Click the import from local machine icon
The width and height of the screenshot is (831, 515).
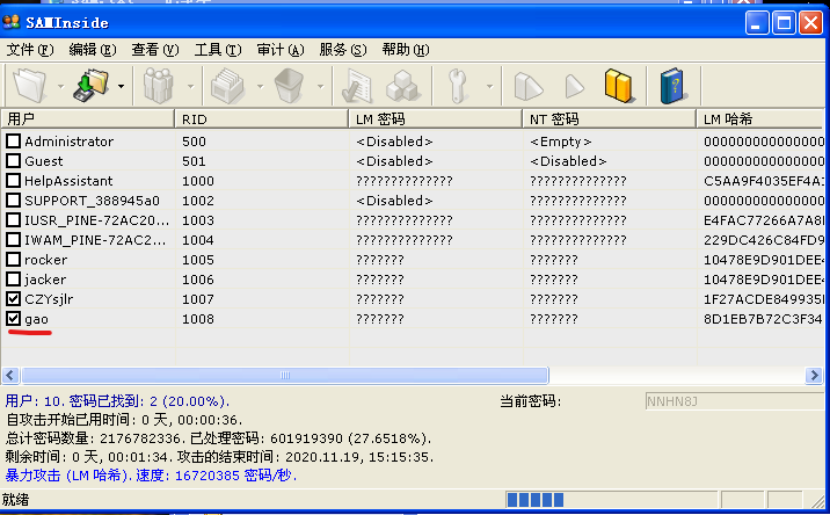pos(92,85)
